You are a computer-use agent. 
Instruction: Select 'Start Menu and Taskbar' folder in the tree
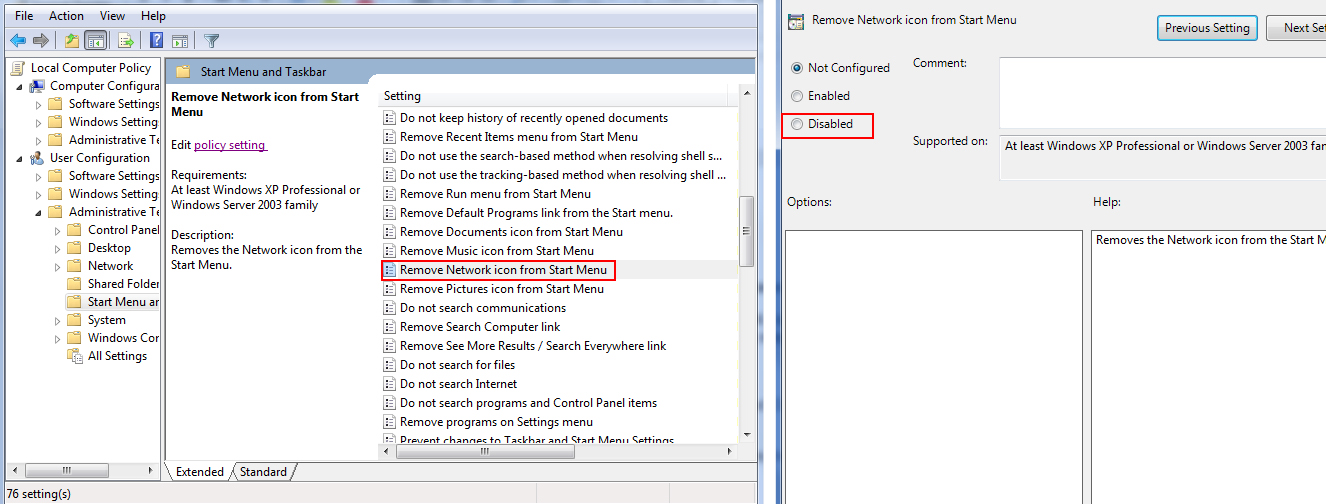coord(123,302)
